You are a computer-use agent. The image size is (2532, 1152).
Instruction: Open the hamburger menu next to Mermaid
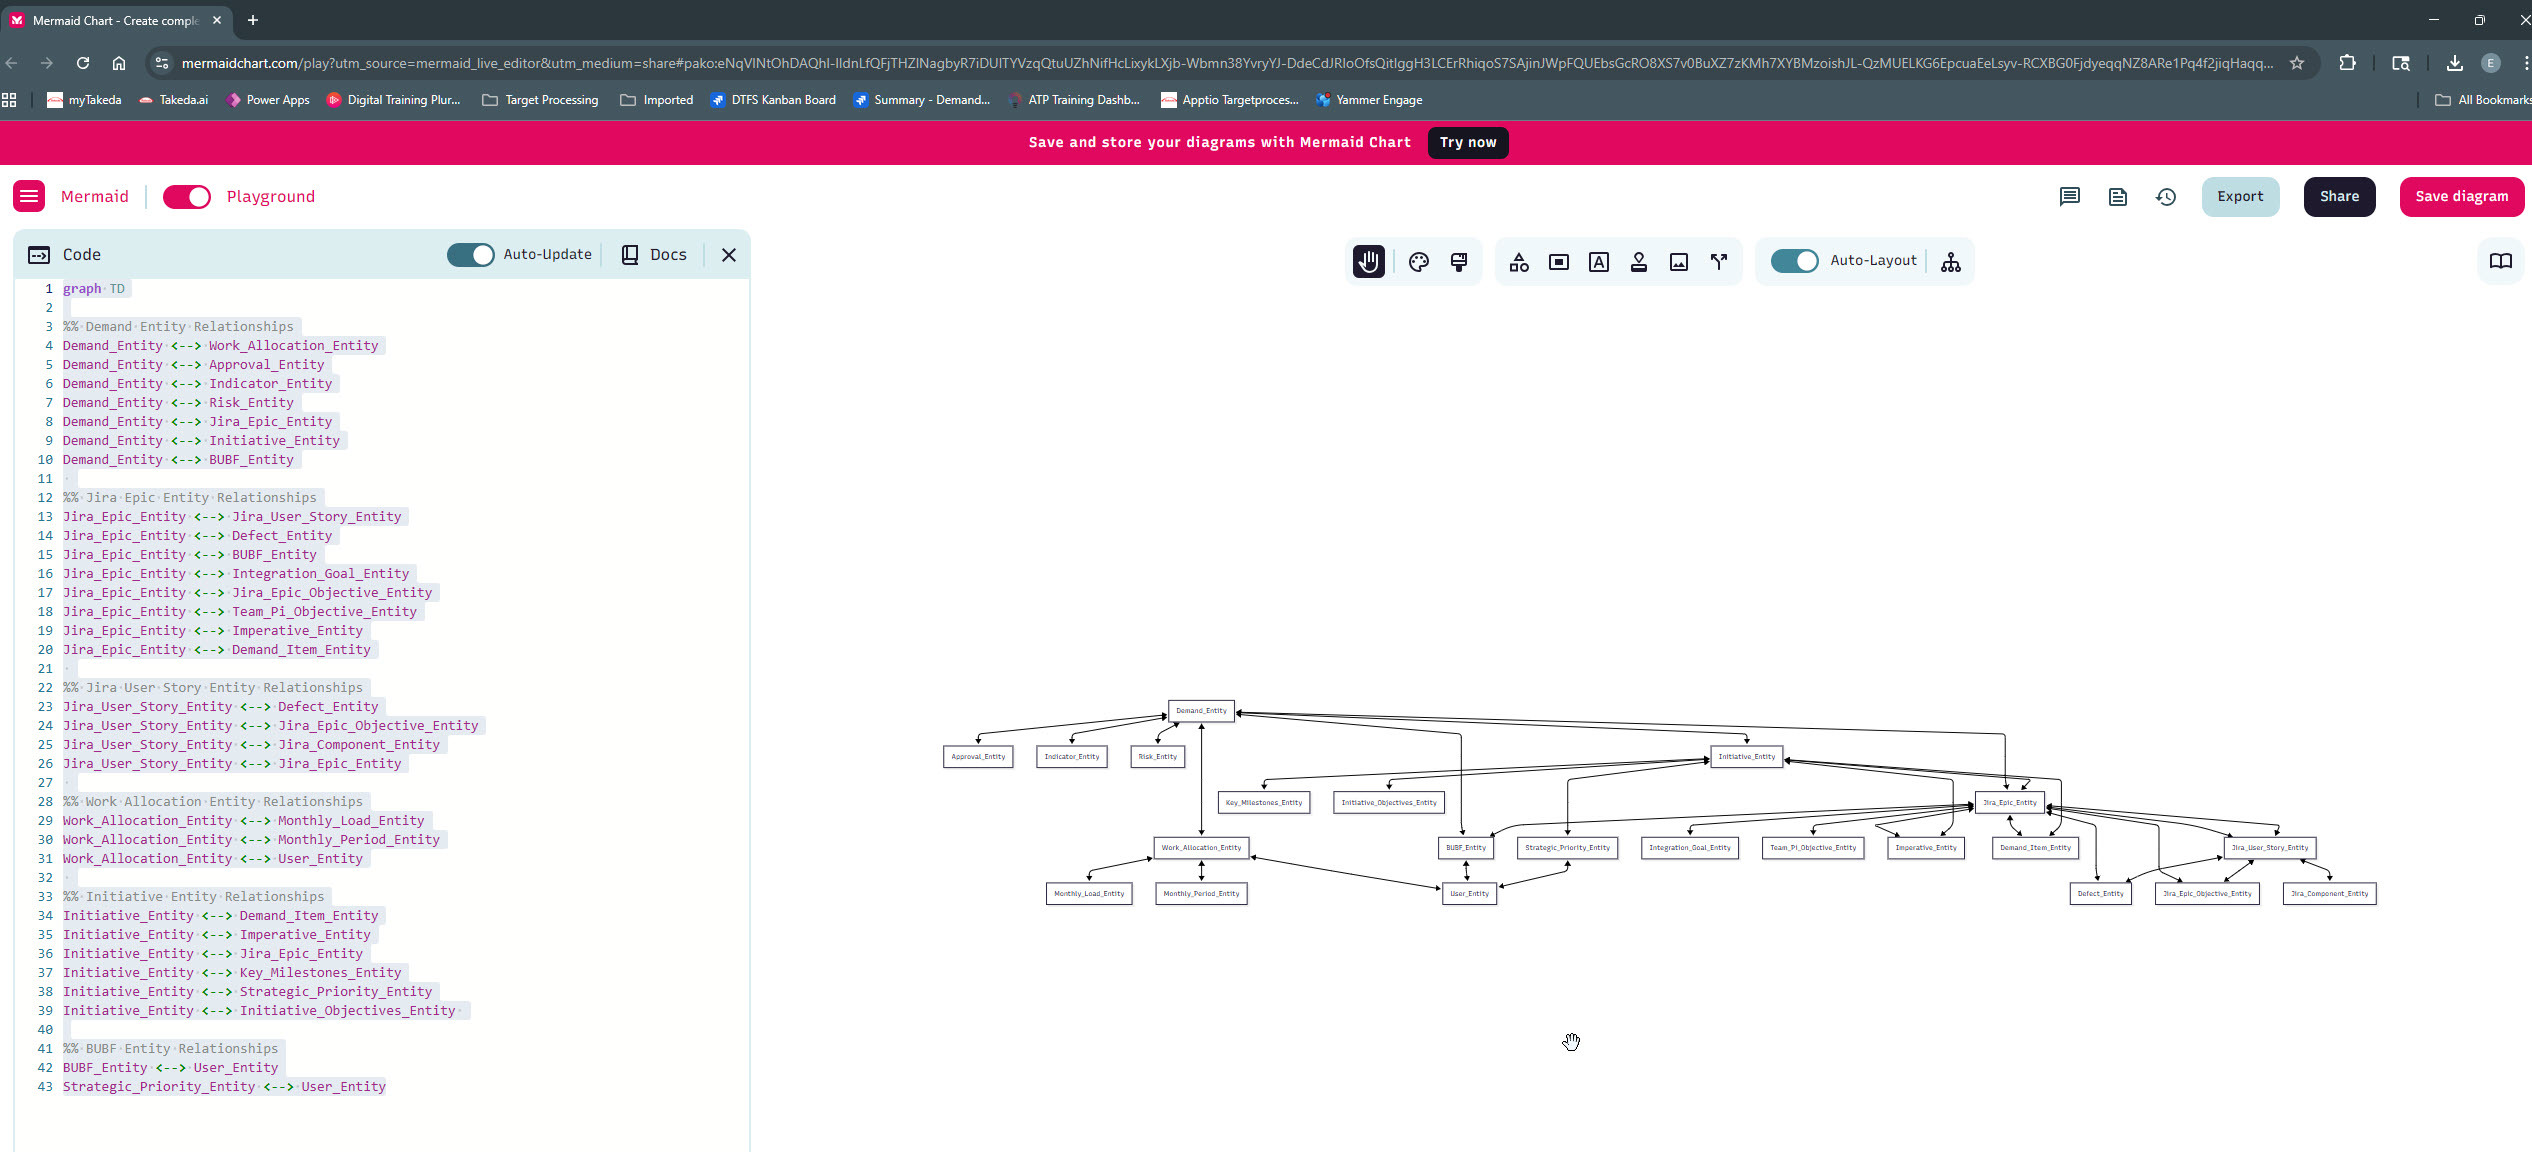[29, 197]
